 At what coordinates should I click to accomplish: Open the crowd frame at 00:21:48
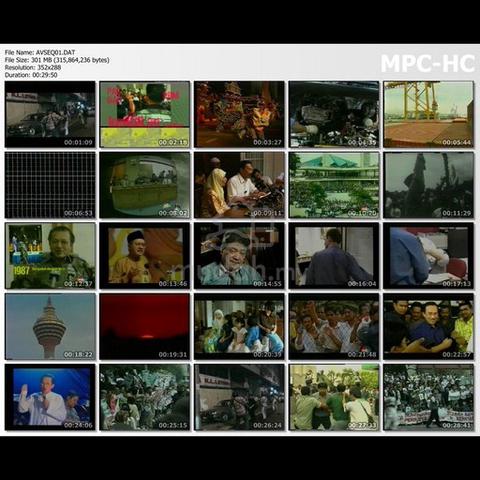(334, 326)
